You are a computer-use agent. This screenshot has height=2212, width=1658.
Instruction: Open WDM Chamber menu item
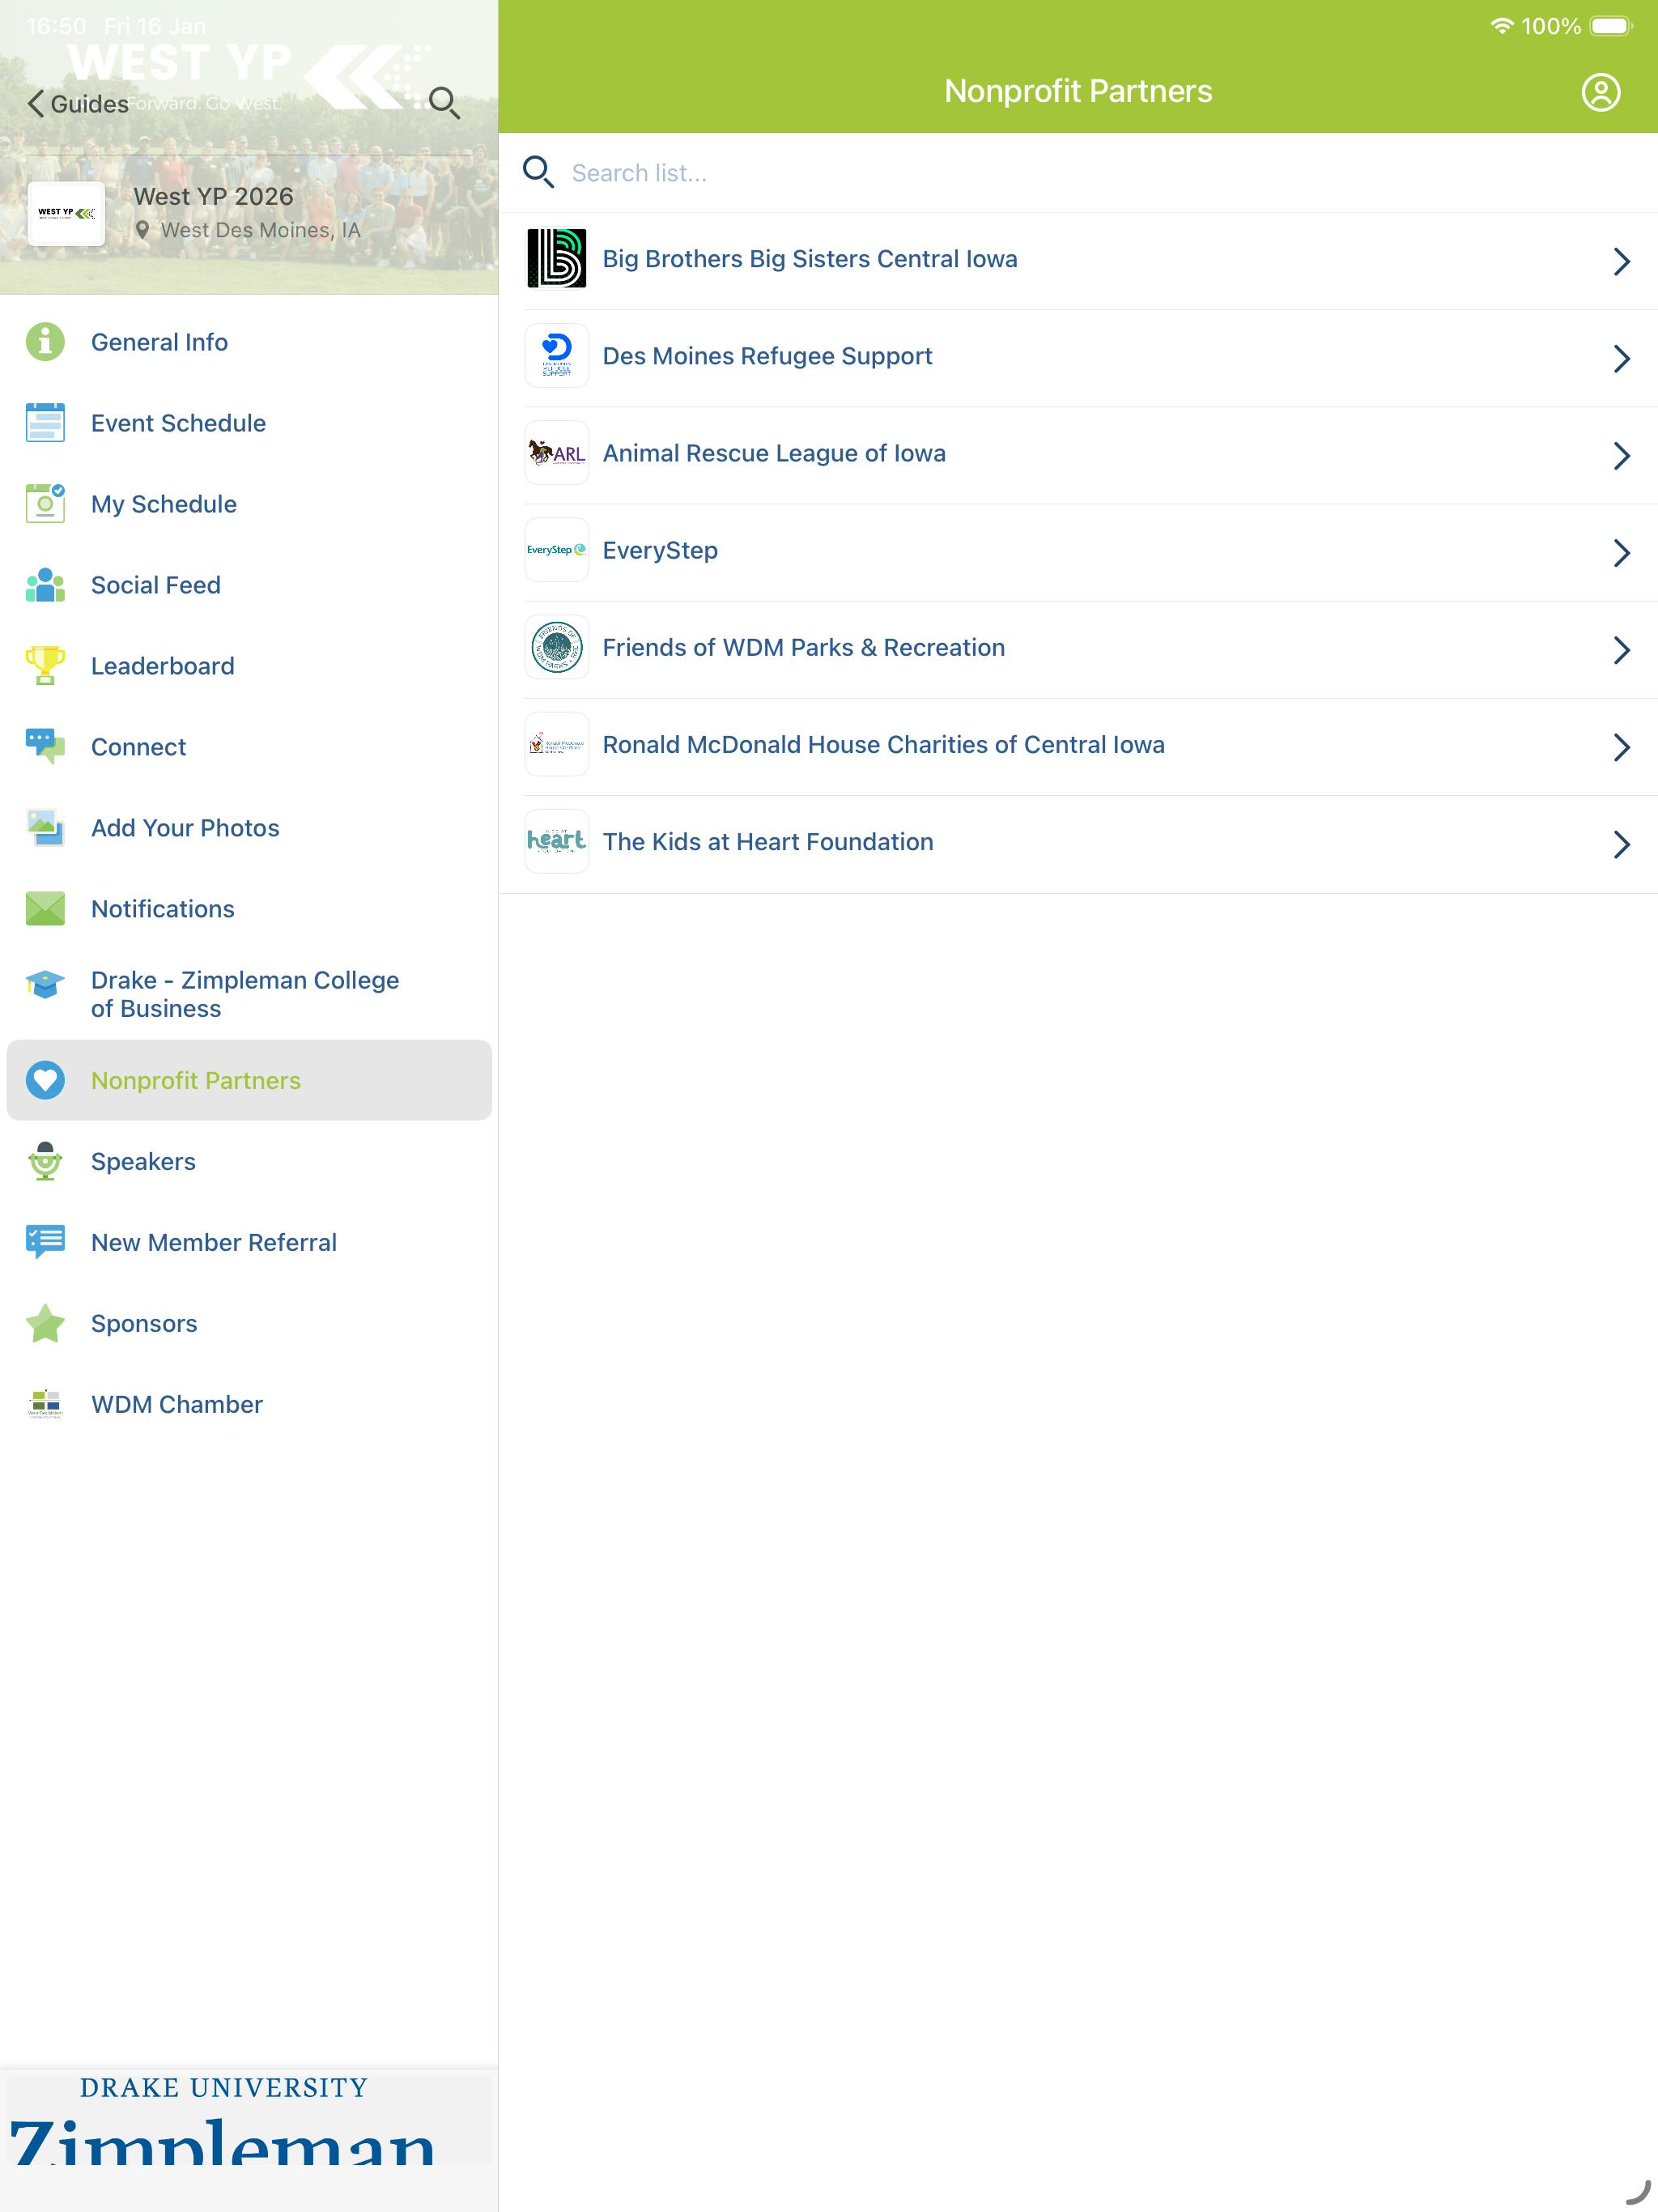[249, 1404]
